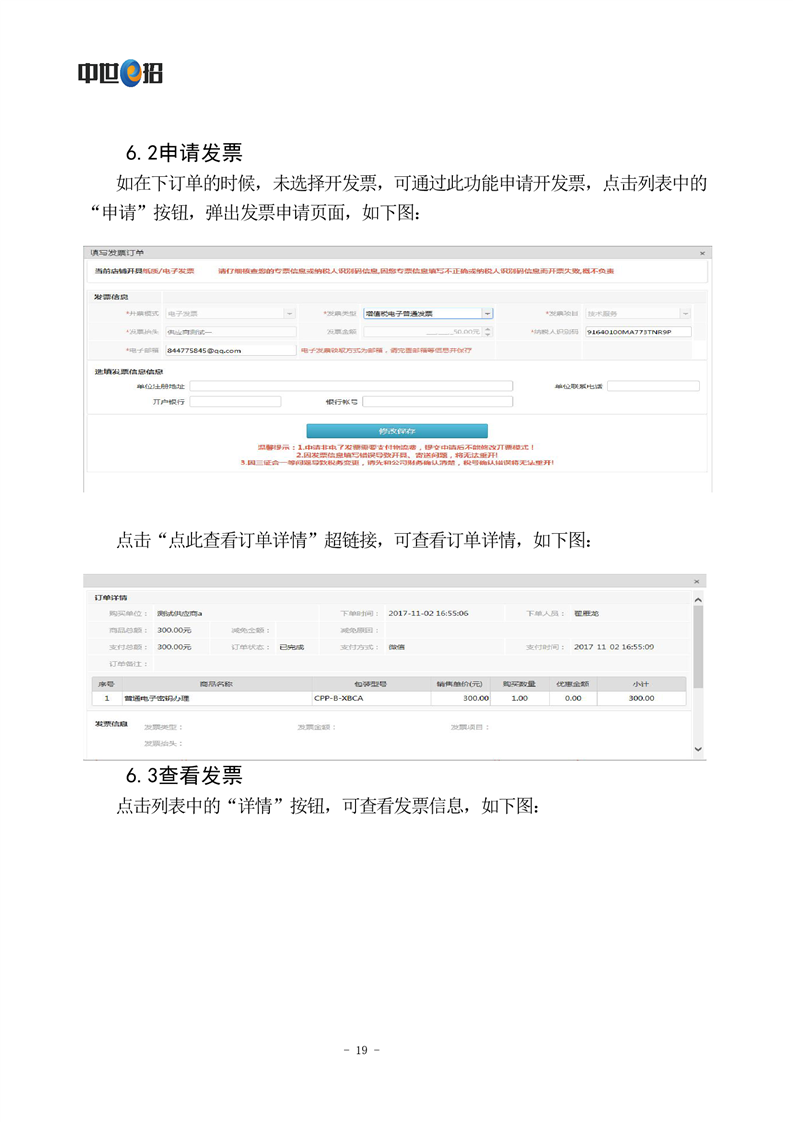The width and height of the screenshot is (793, 1122).
Task: Open the 发票项目 dropdown
Action: (685, 313)
